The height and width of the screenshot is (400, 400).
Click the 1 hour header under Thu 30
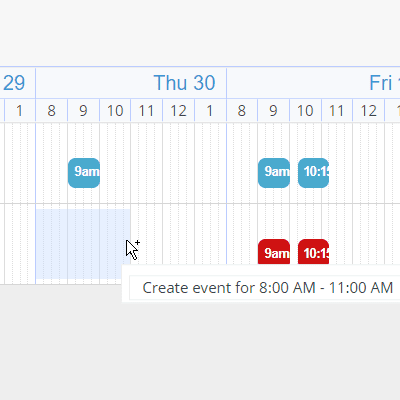[x=210, y=110]
